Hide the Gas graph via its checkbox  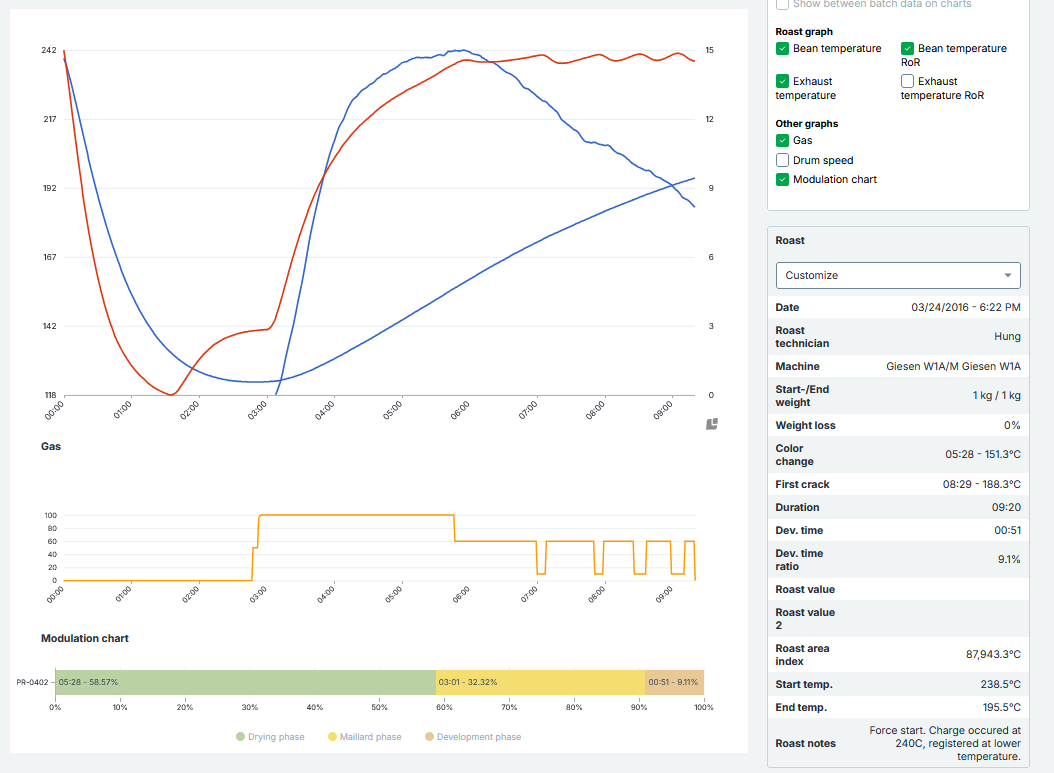pos(782,141)
